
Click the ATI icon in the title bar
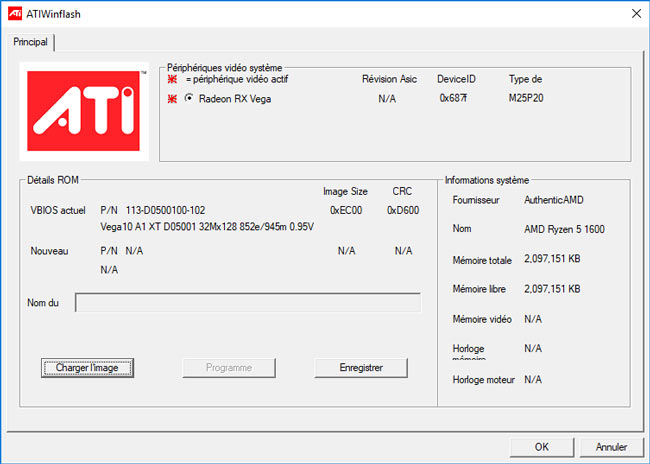coord(14,12)
